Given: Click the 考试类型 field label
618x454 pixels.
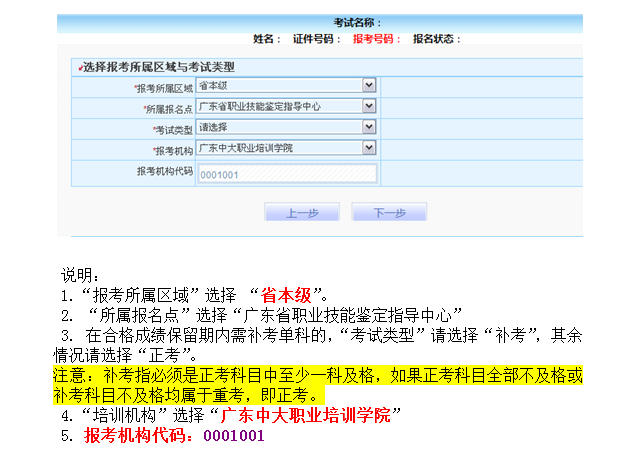Looking at the screenshot, I should coord(173,130).
